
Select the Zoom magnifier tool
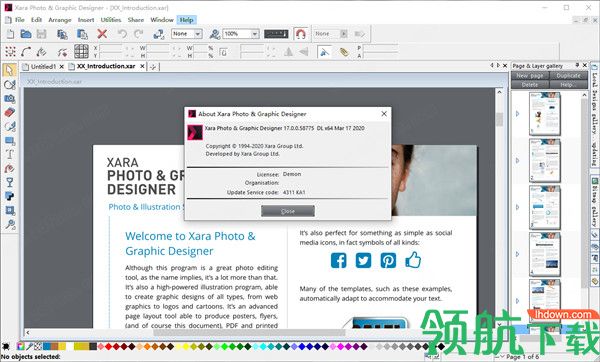point(10,224)
